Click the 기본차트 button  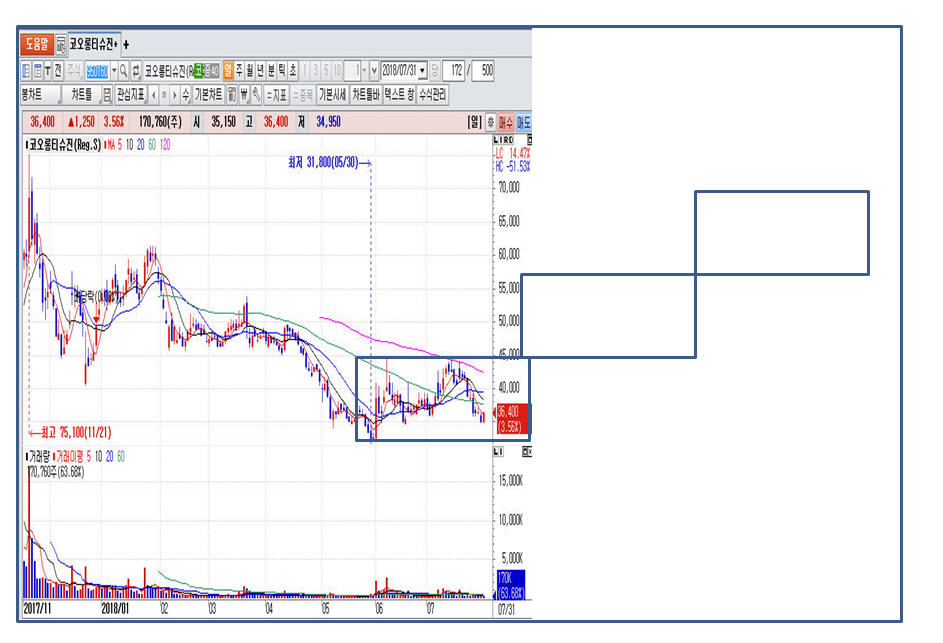[x=208, y=95]
